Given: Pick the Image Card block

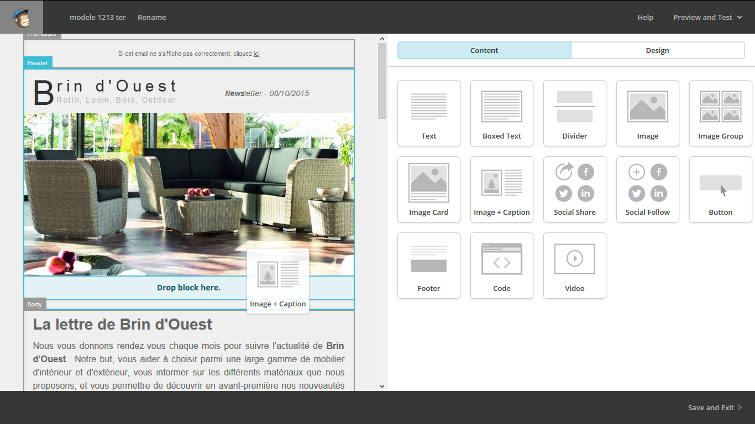Looking at the screenshot, I should click(429, 190).
